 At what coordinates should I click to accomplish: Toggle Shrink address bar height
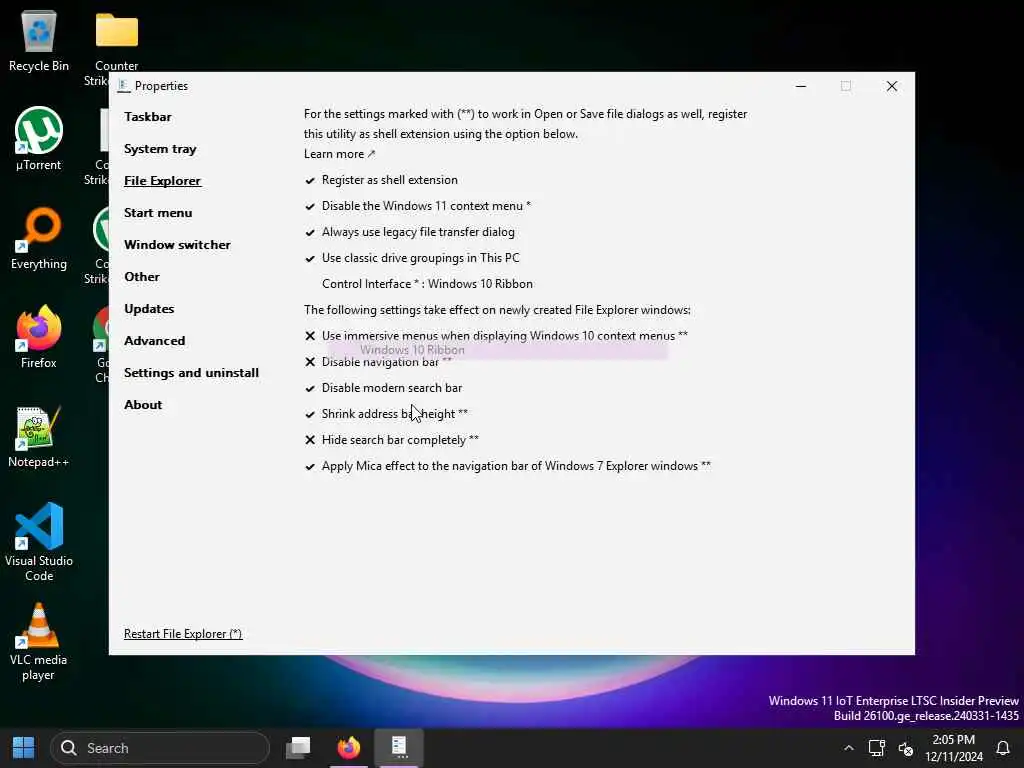click(x=386, y=414)
